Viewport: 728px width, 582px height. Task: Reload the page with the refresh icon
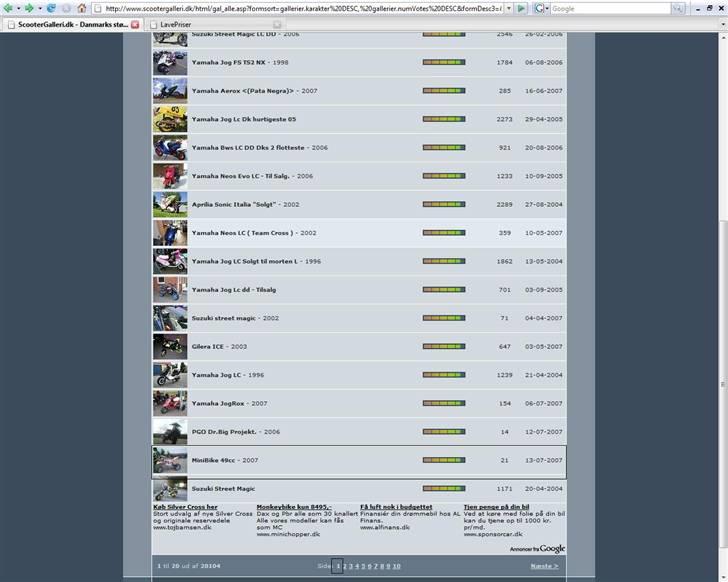pyautogui.click(x=51, y=8)
